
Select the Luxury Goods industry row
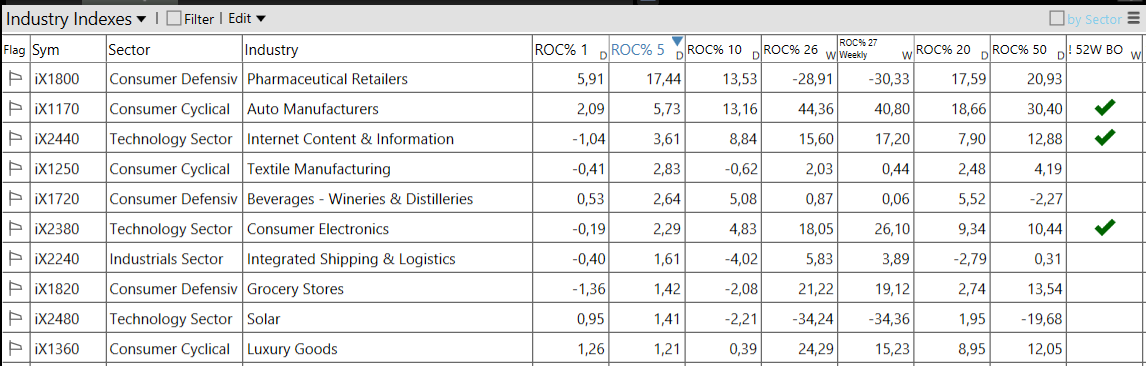click(x=573, y=348)
